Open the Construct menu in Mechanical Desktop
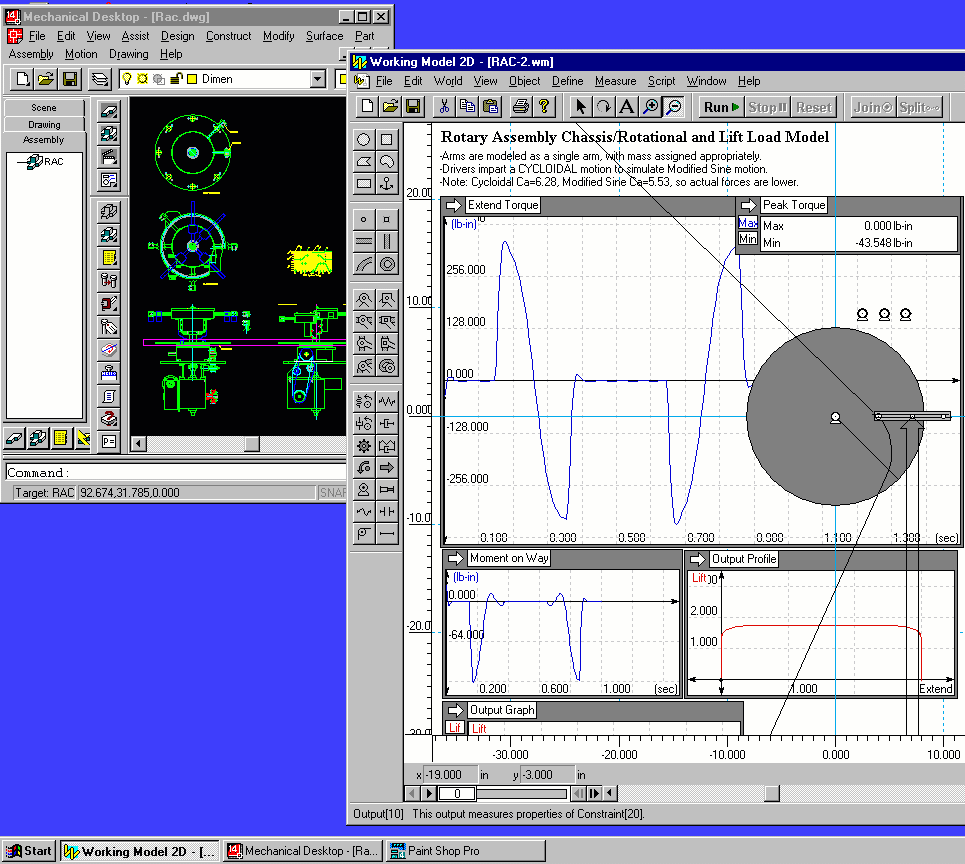 pos(228,36)
